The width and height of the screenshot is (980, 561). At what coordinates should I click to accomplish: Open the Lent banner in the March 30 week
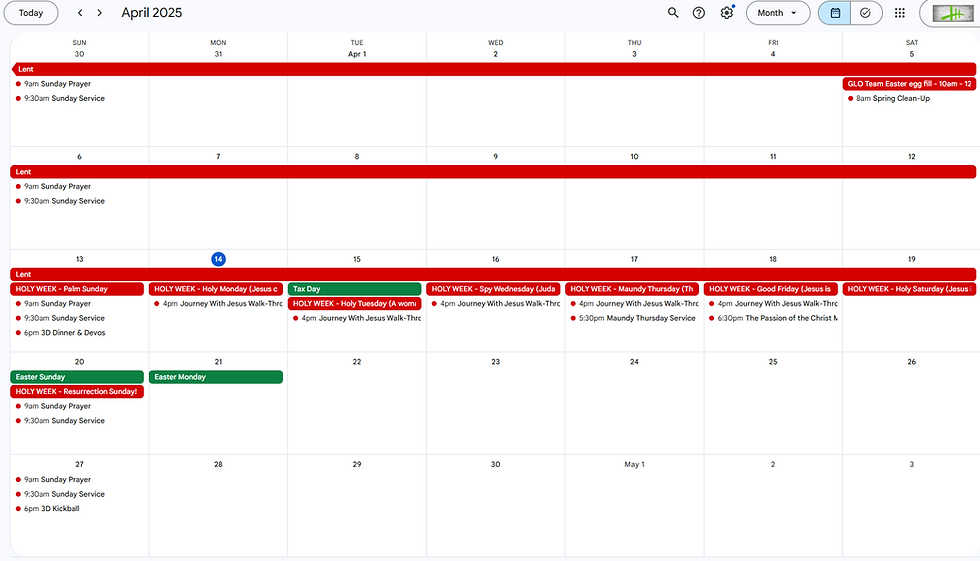[x=494, y=69]
